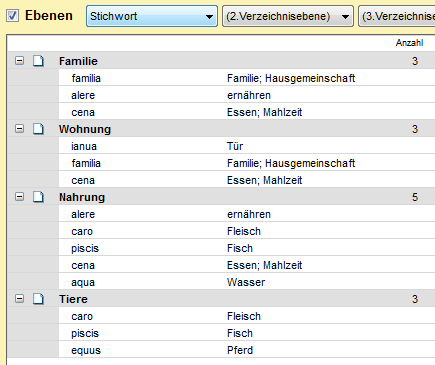Click the document icon beside Wohnung
The width and height of the screenshot is (435, 365).
click(x=38, y=129)
